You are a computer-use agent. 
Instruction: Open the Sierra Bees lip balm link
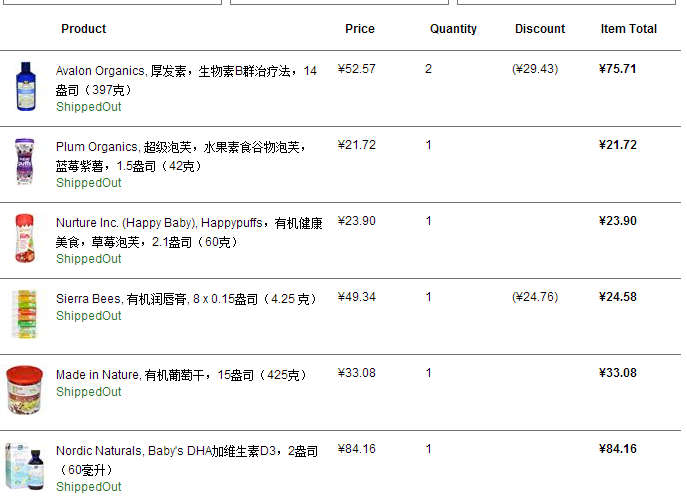186,298
